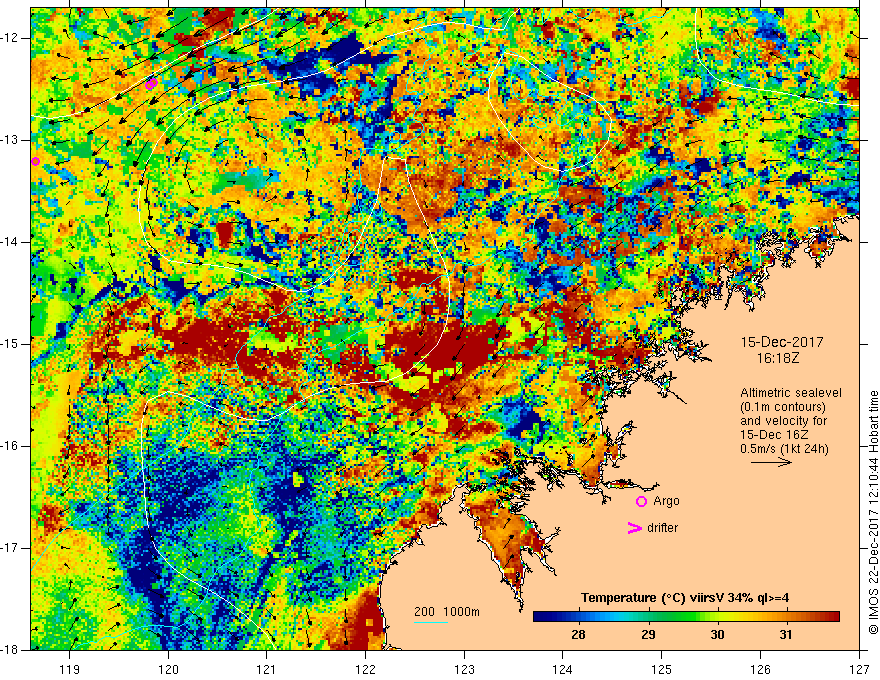Click the colorbar value 30

(x=717, y=635)
